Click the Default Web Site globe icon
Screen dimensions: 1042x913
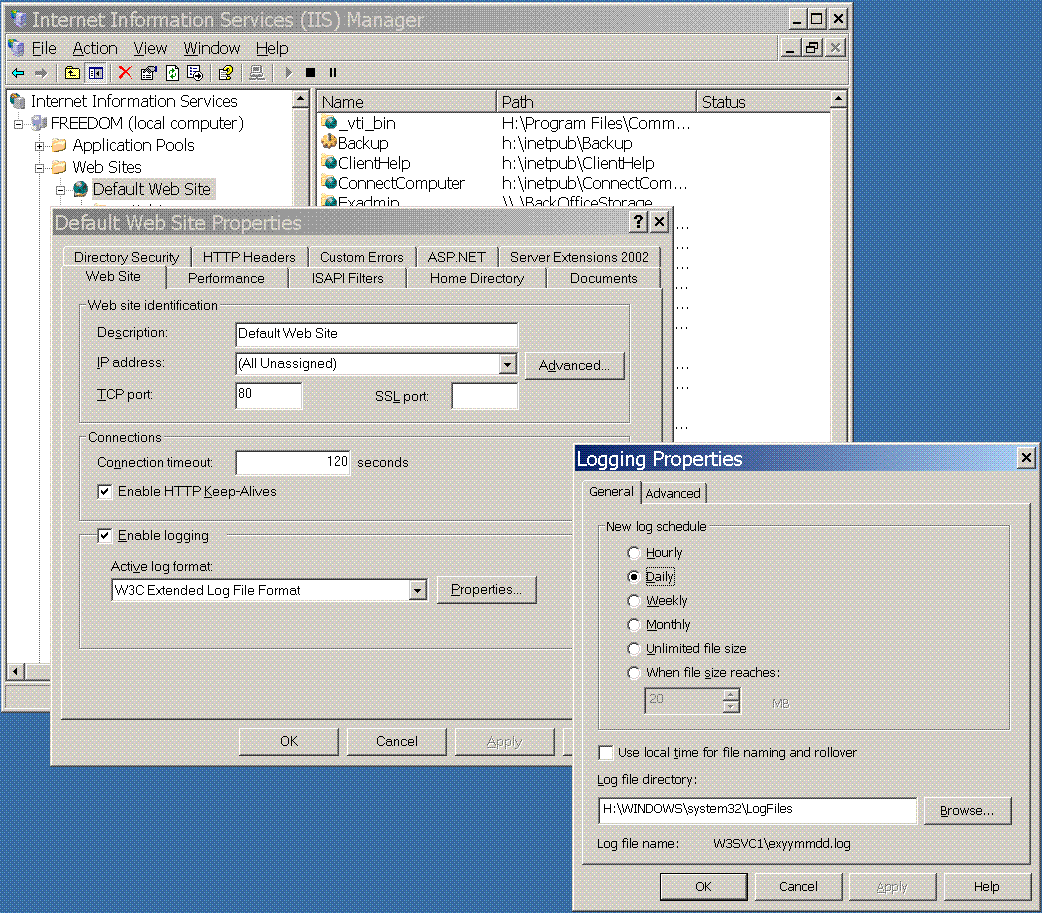pyautogui.click(x=80, y=189)
